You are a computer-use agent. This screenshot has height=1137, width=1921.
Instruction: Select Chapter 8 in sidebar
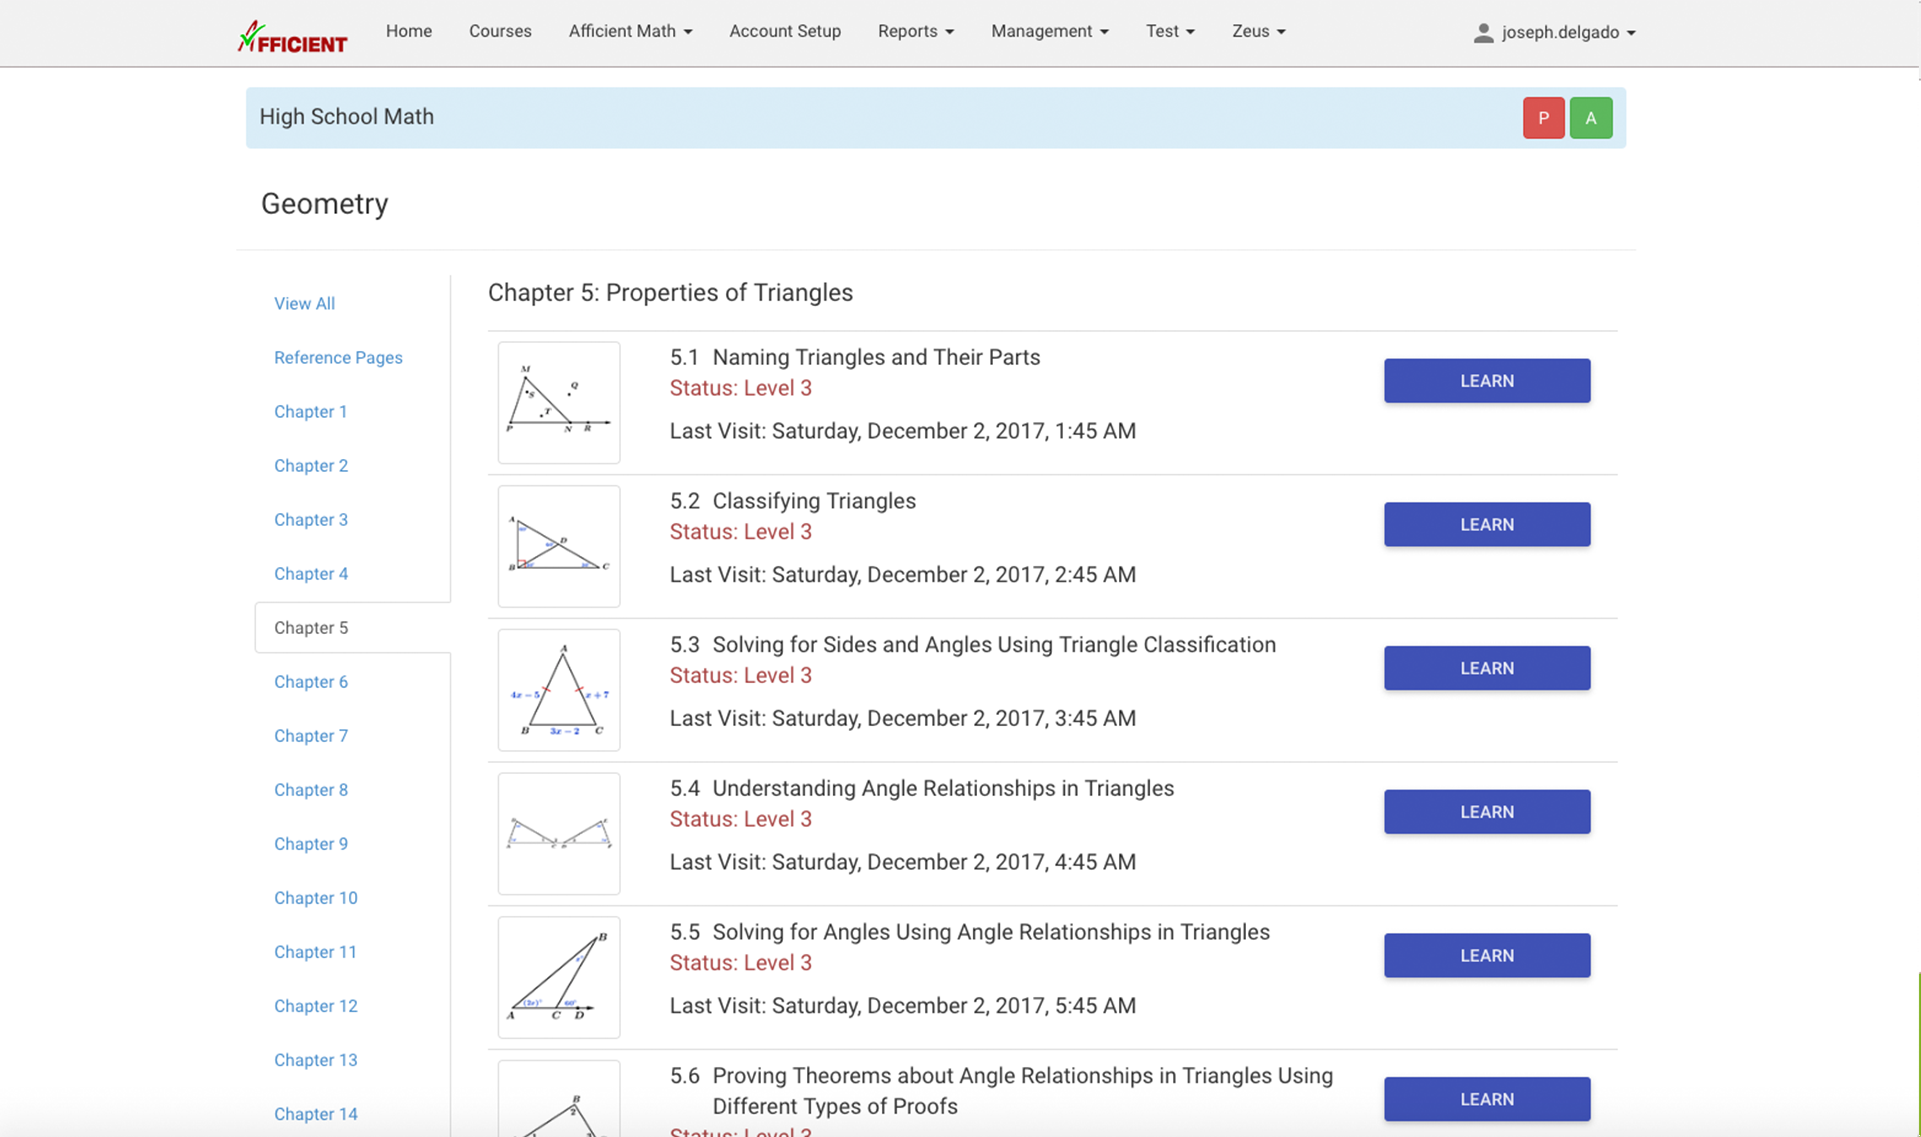point(311,789)
